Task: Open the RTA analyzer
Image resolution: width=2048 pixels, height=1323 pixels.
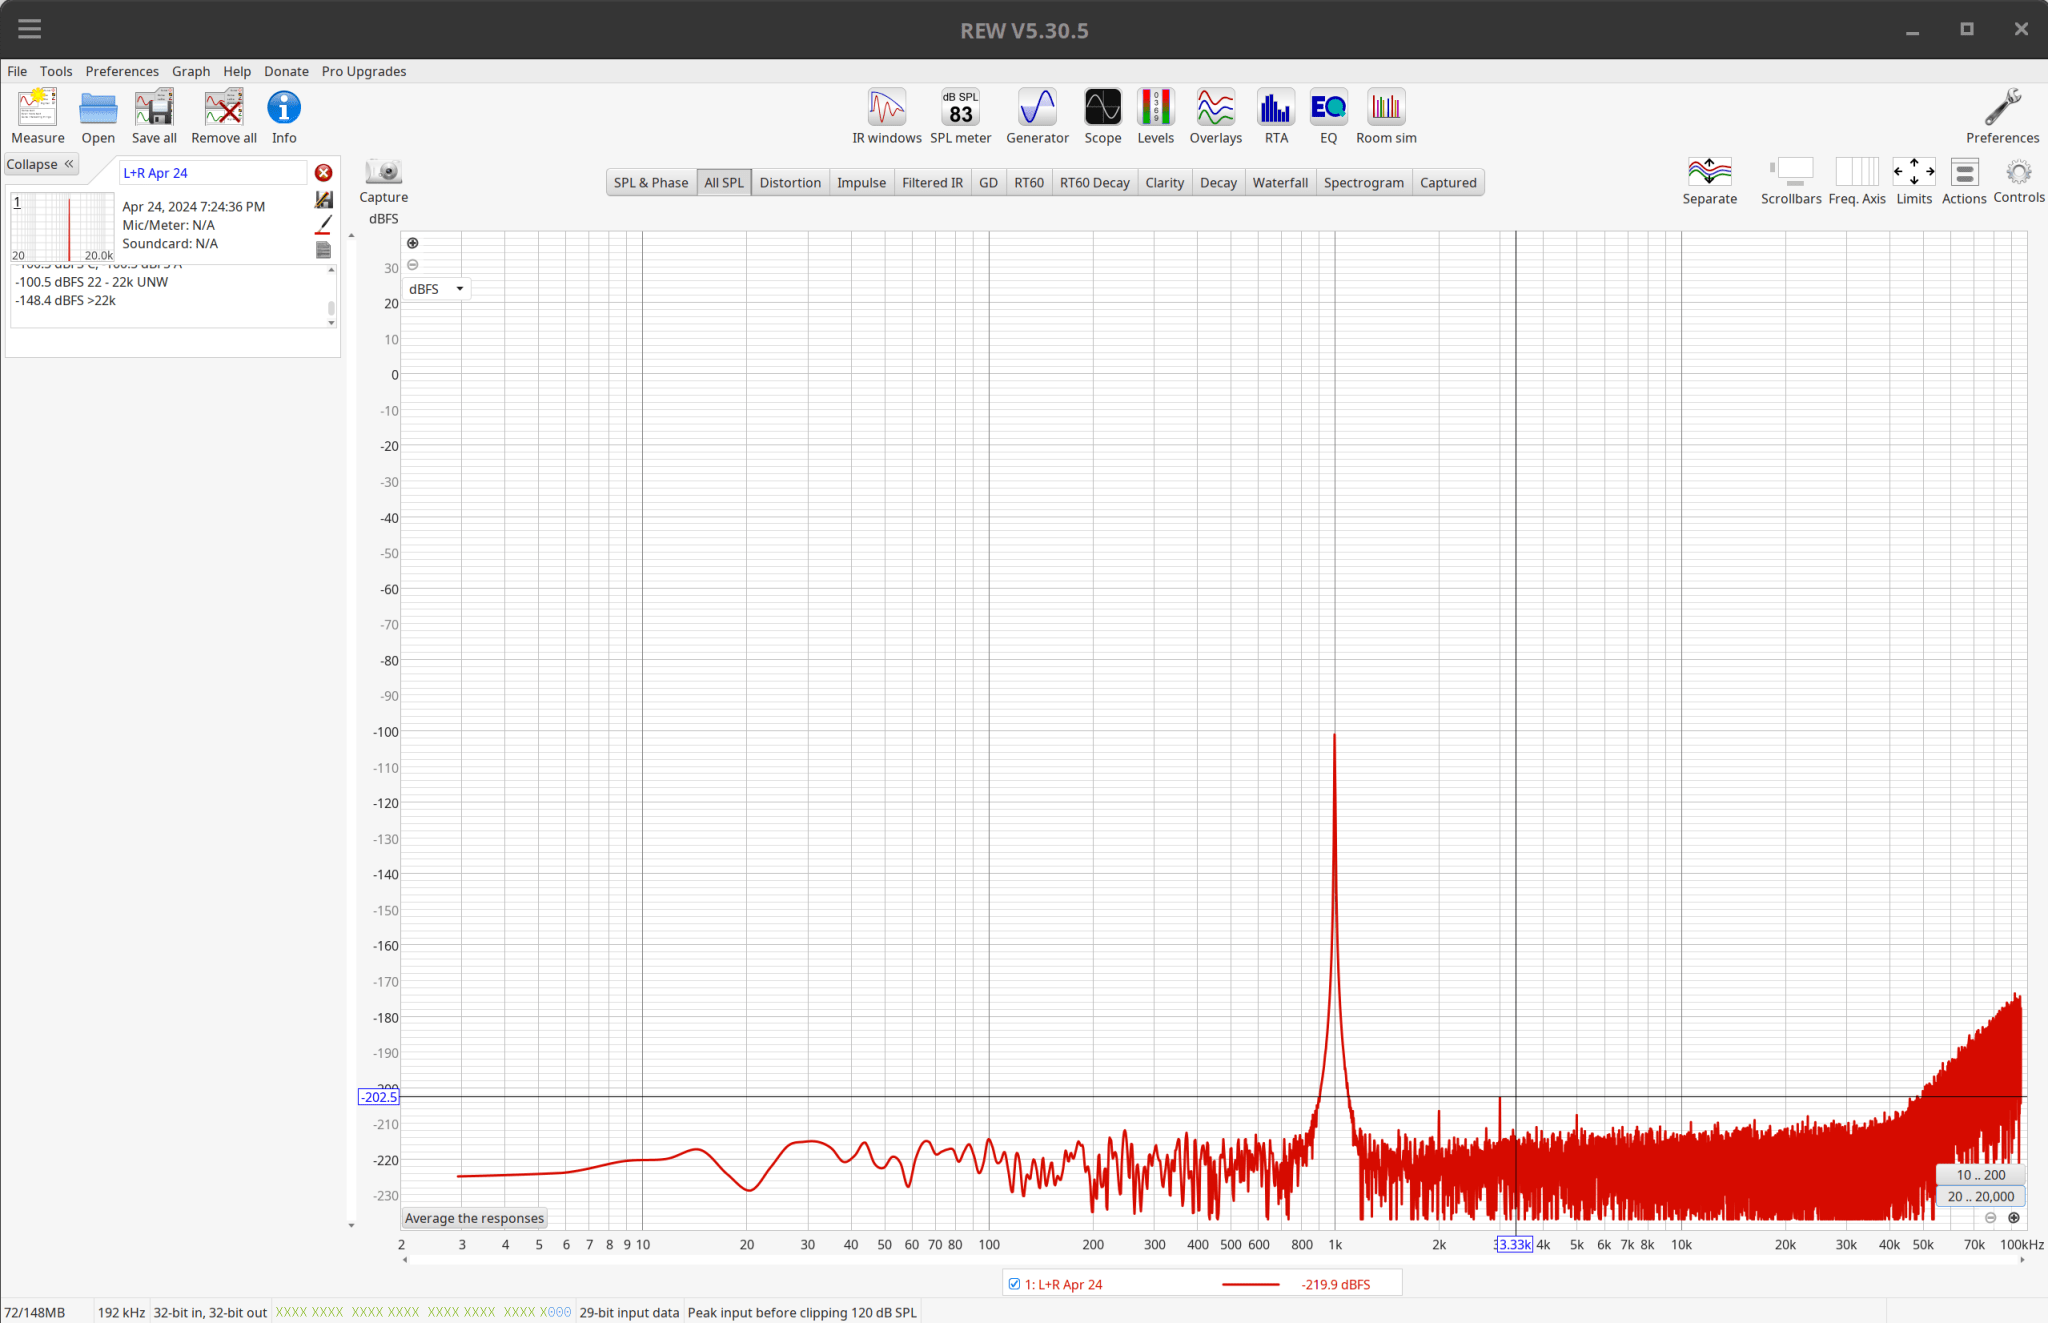Action: (1276, 117)
